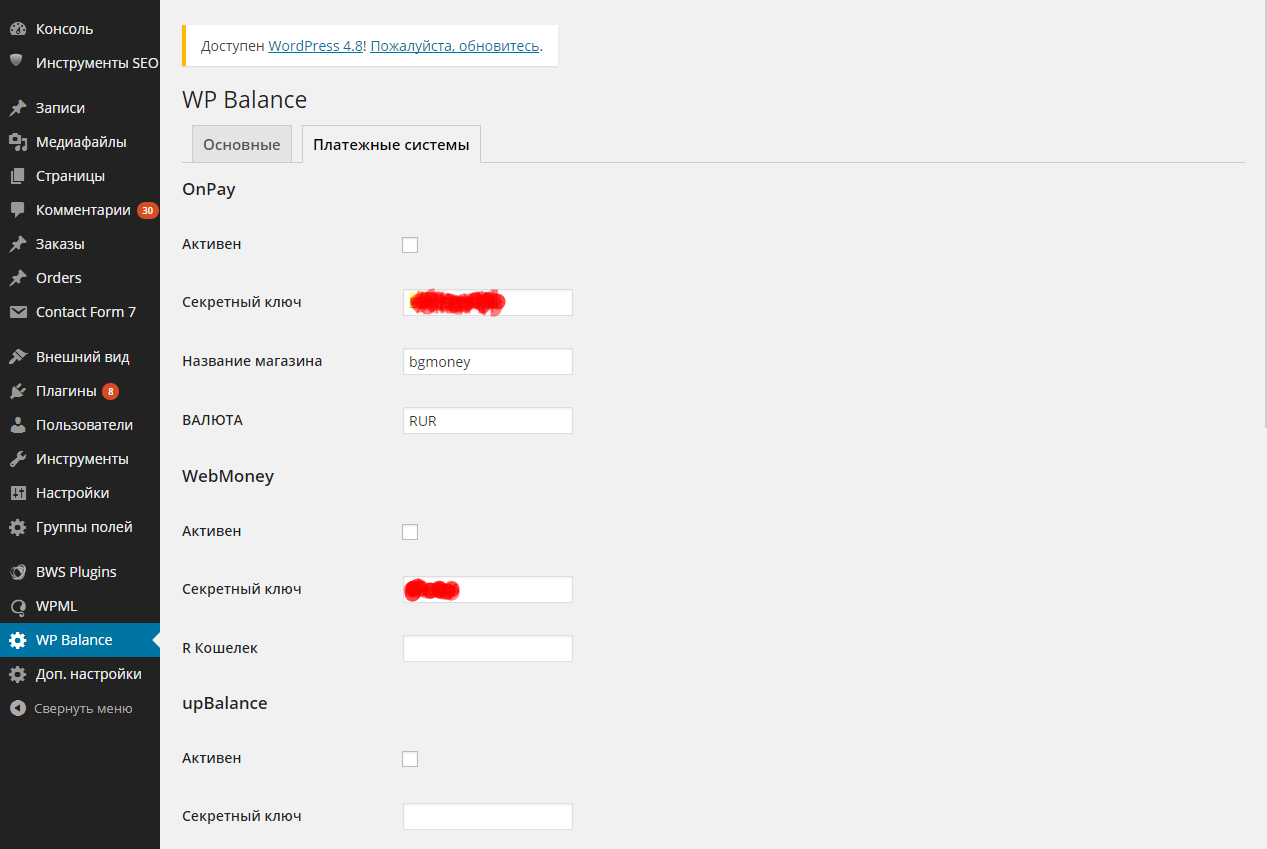1267x849 pixels.
Task: Click the Внешний вид brush icon
Action: (x=17, y=357)
